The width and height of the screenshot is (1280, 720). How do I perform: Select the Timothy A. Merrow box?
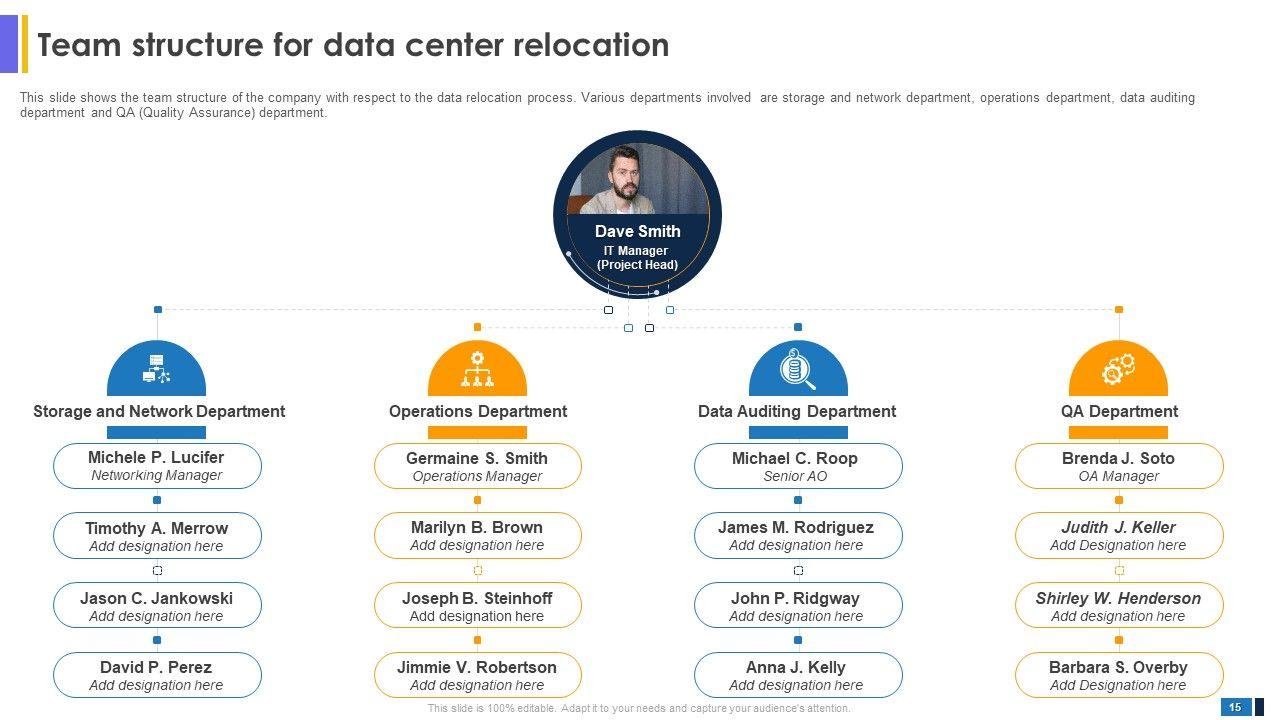(157, 536)
